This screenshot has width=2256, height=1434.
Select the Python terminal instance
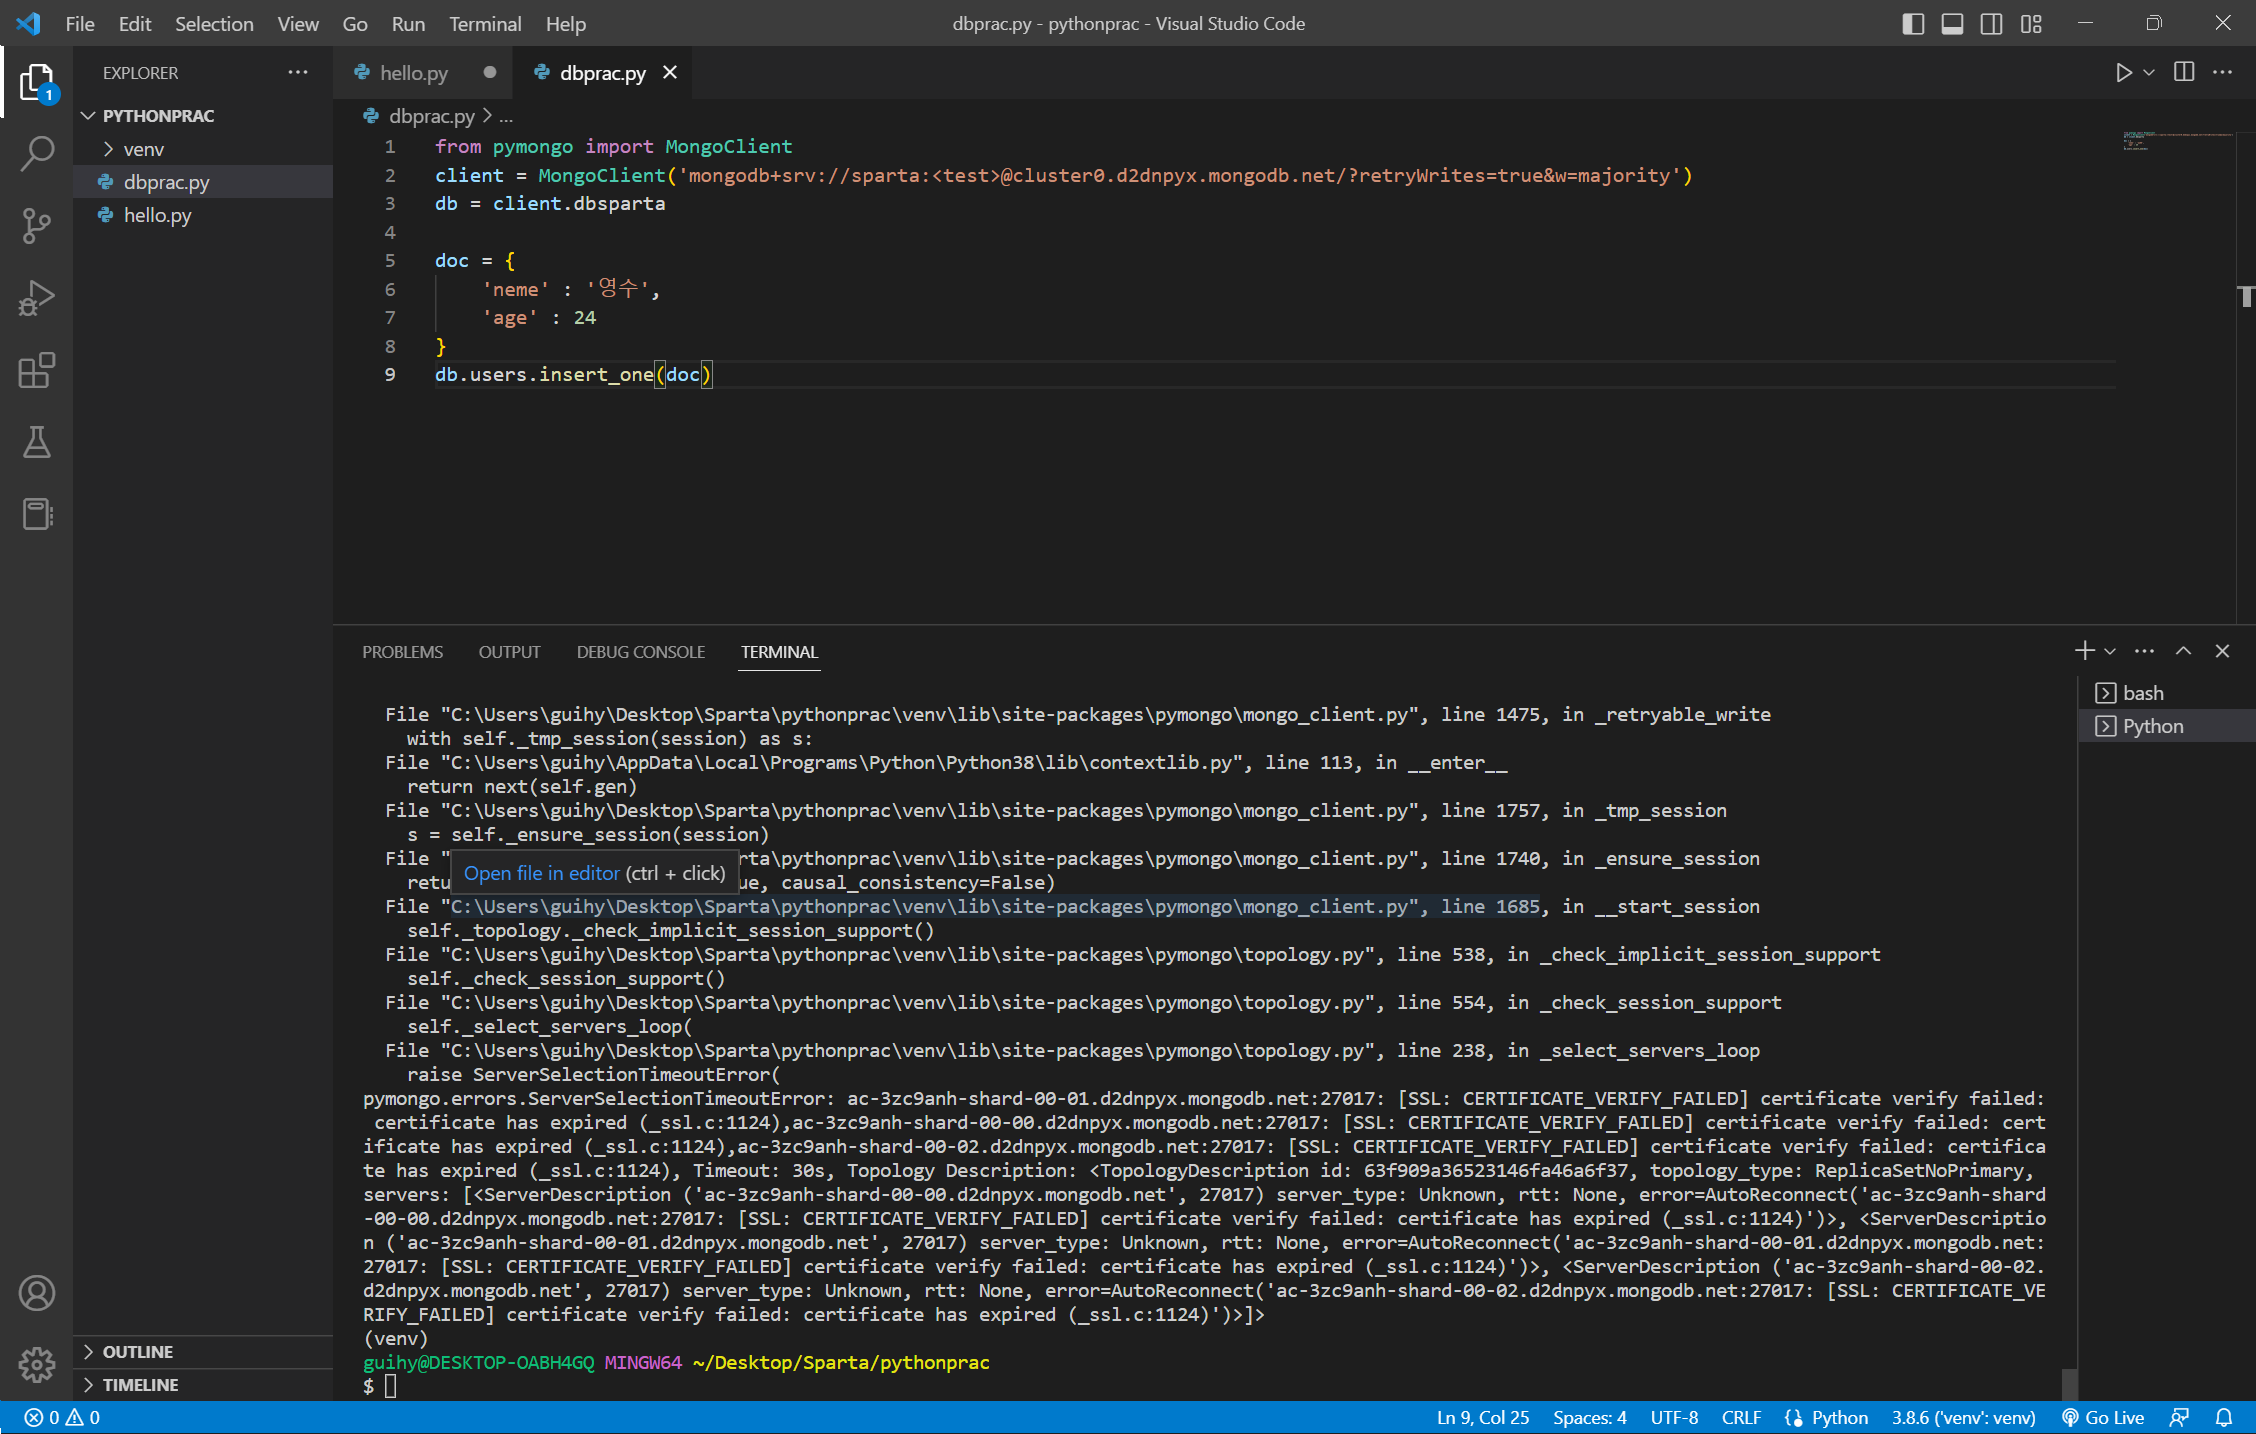(x=2166, y=726)
